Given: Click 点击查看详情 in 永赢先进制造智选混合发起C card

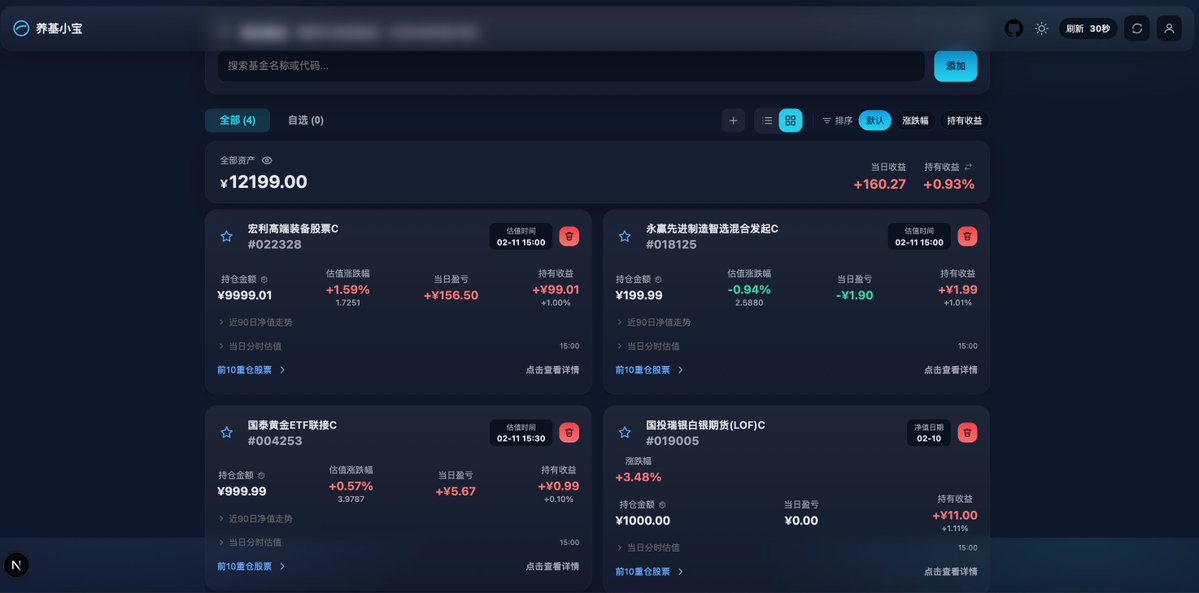Looking at the screenshot, I should click(x=950, y=370).
